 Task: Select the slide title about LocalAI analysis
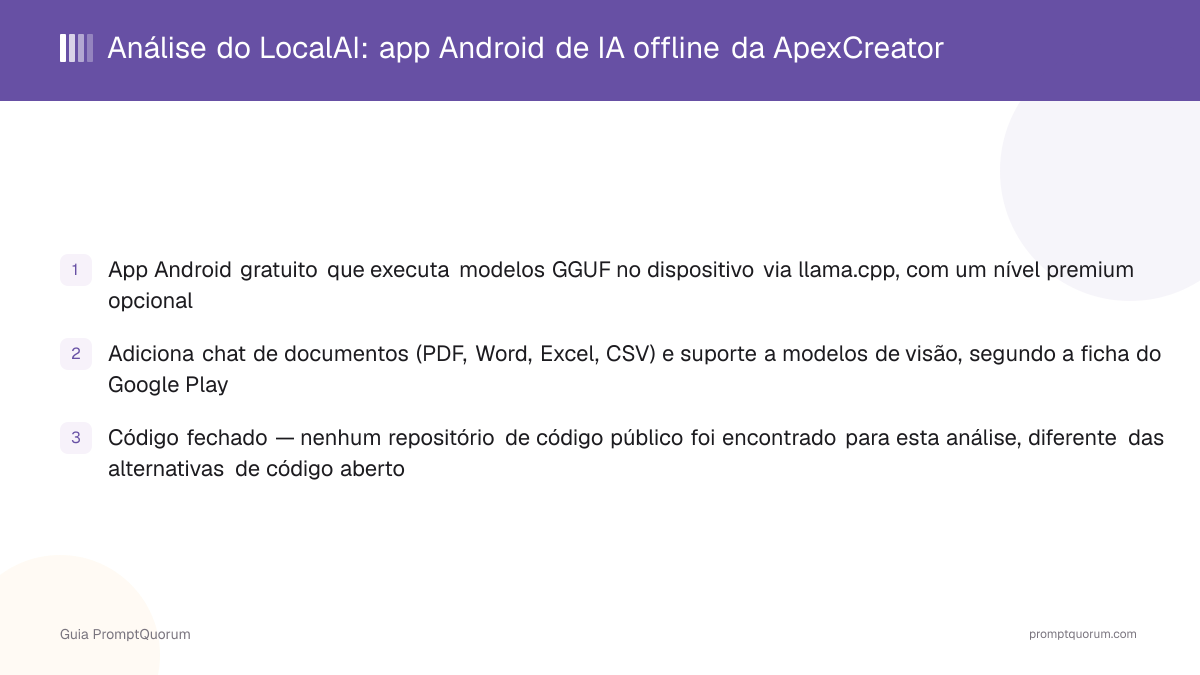[x=525, y=48]
